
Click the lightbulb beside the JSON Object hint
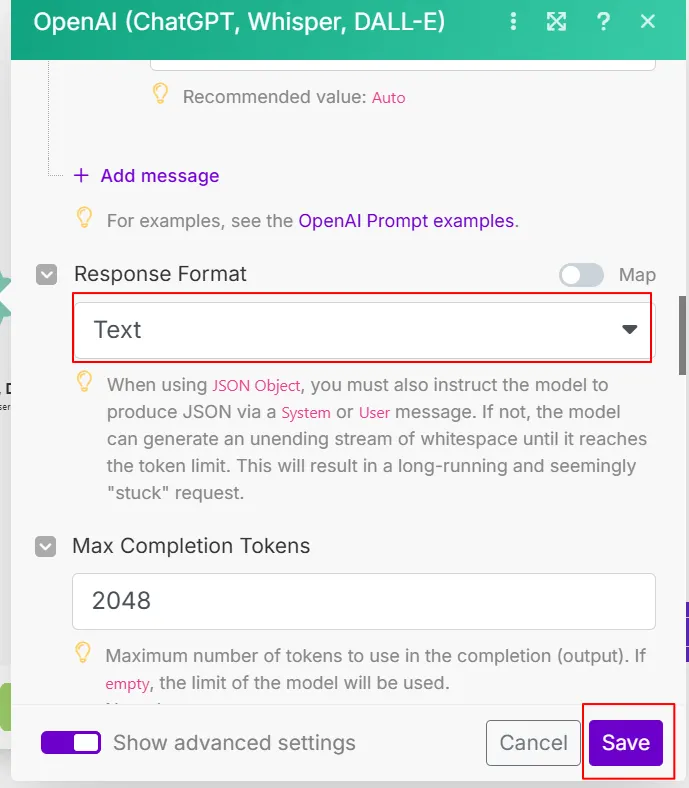pyautogui.click(x=85, y=381)
